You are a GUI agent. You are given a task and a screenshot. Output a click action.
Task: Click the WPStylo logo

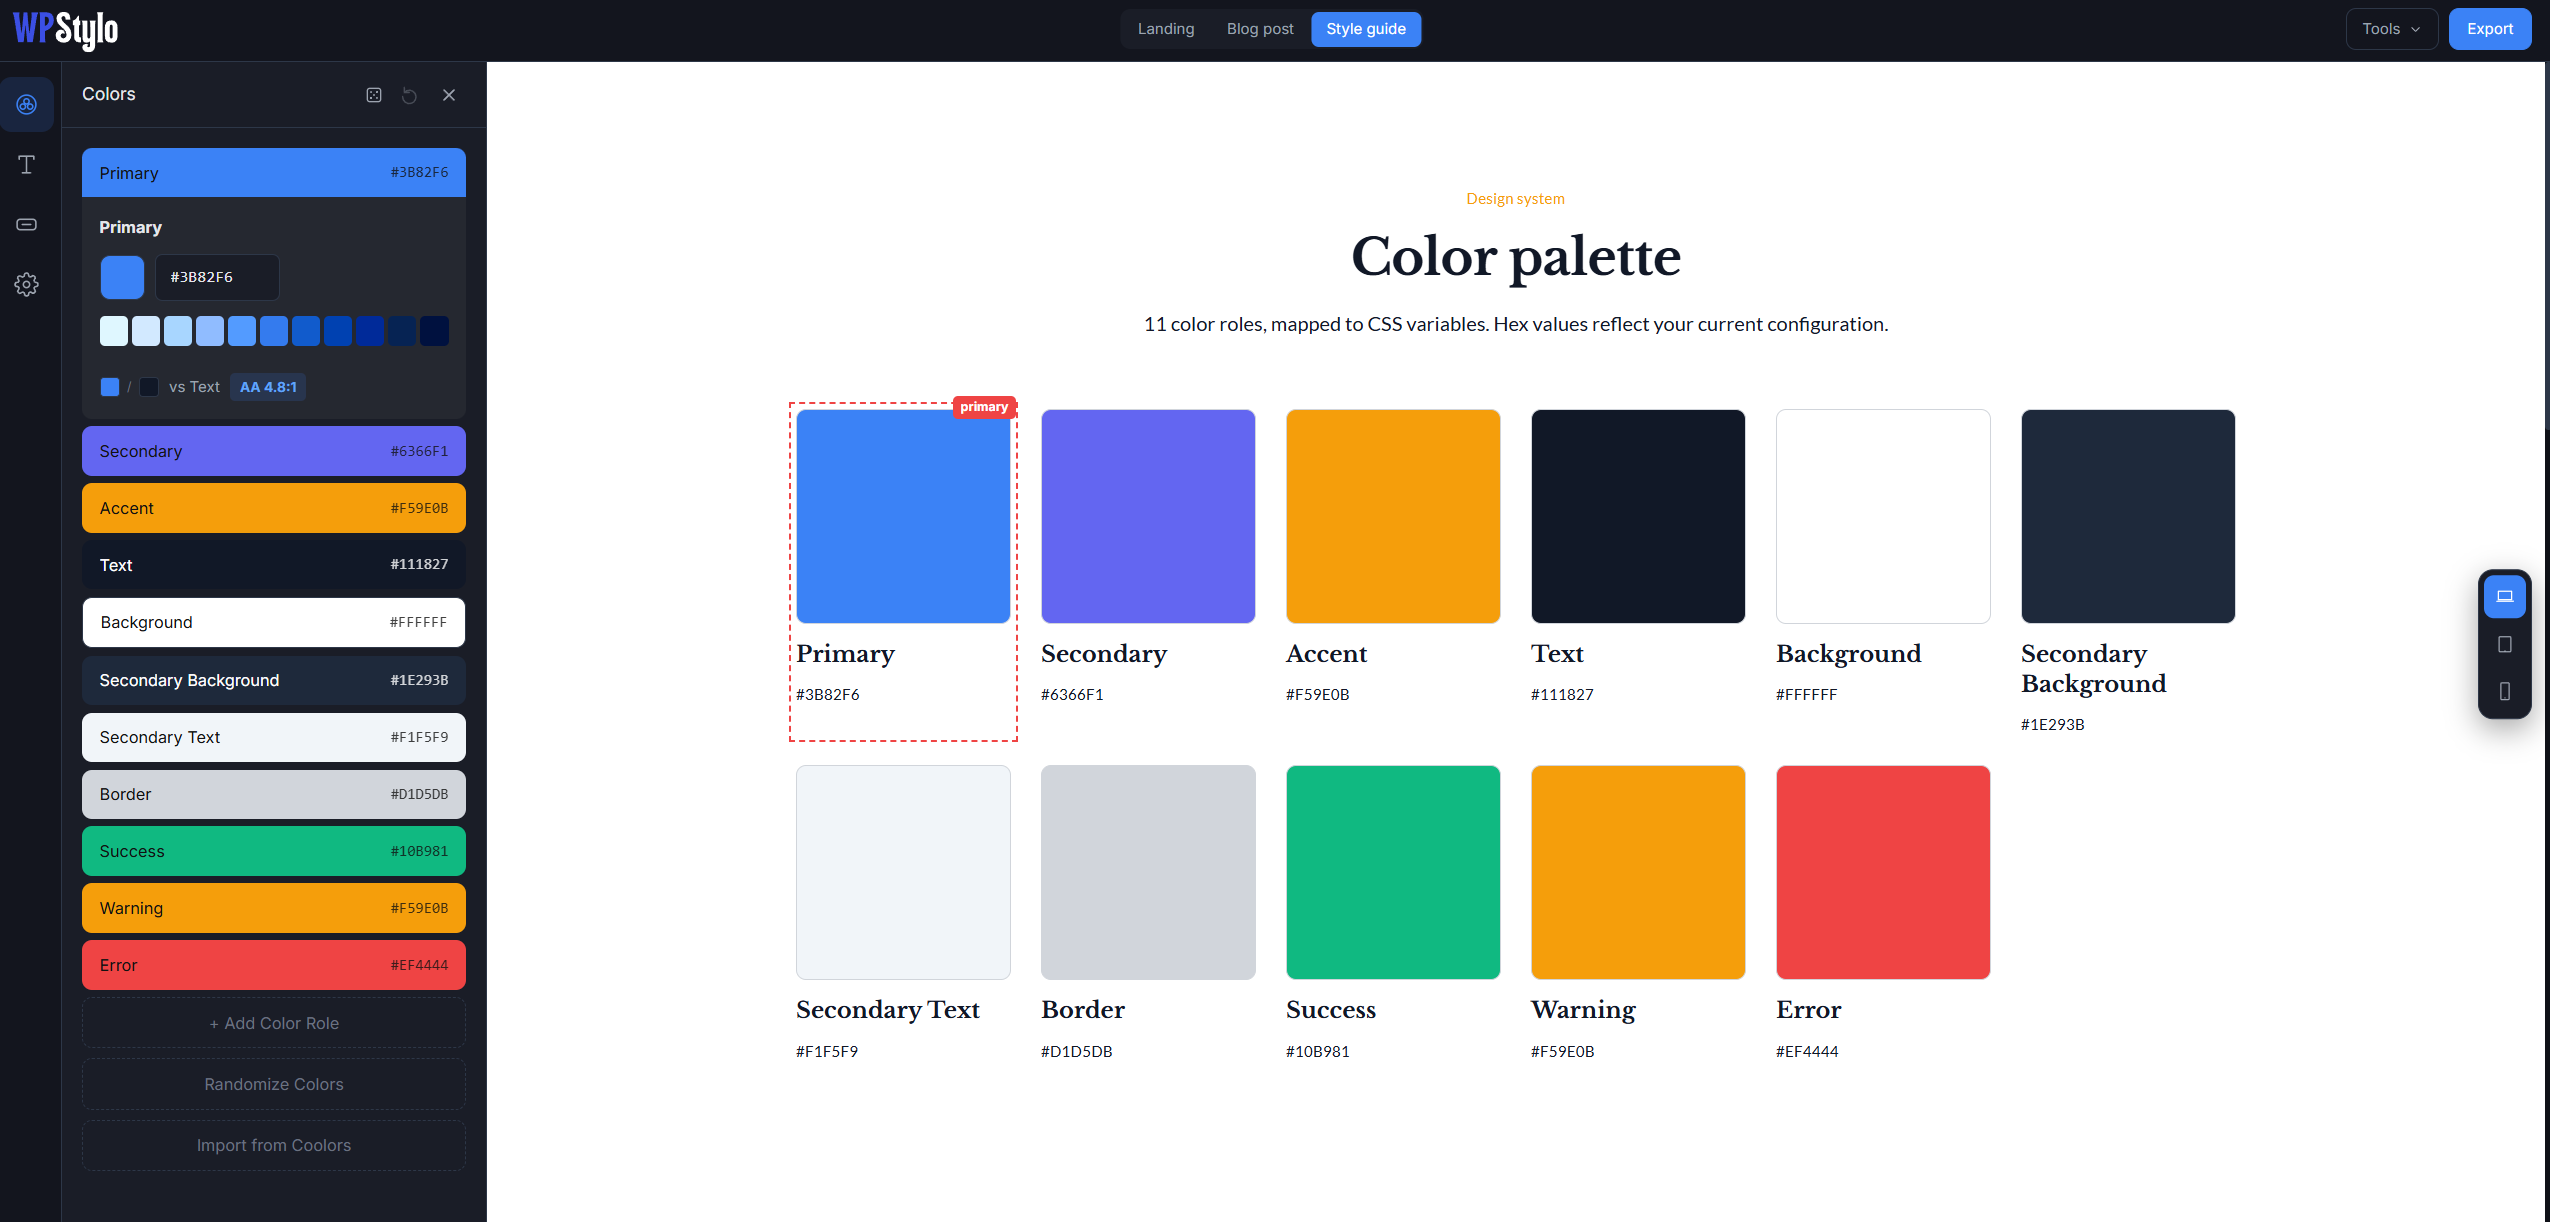pyautogui.click(x=66, y=29)
